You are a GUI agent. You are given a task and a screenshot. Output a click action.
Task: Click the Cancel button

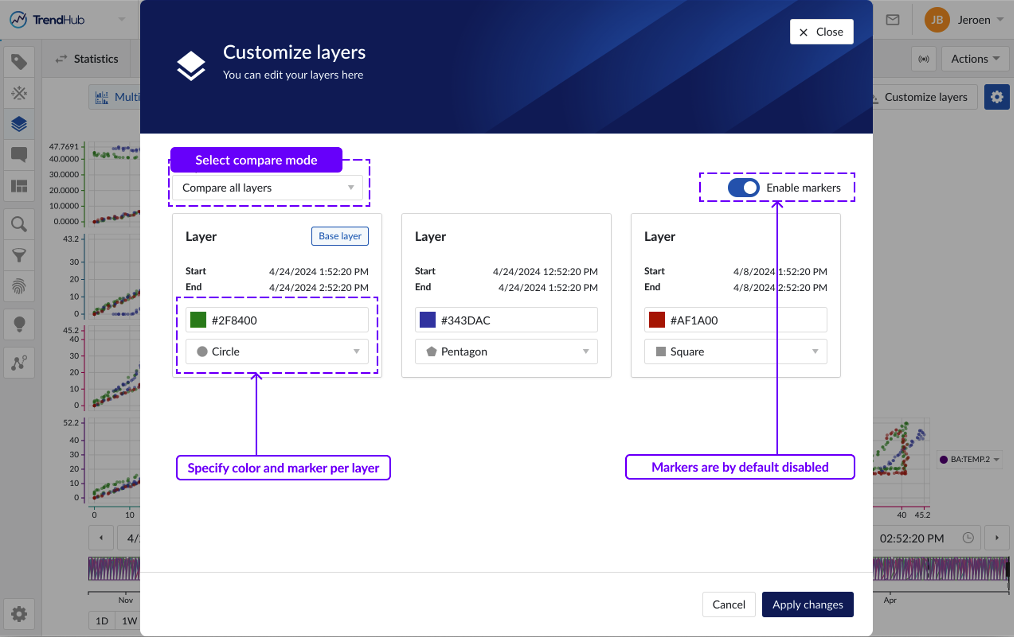click(x=729, y=604)
